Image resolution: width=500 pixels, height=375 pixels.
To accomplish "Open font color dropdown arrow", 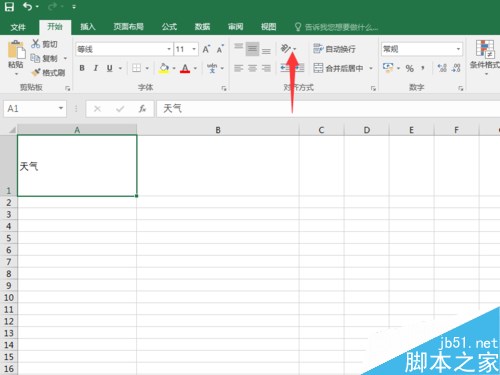I will 195,69.
